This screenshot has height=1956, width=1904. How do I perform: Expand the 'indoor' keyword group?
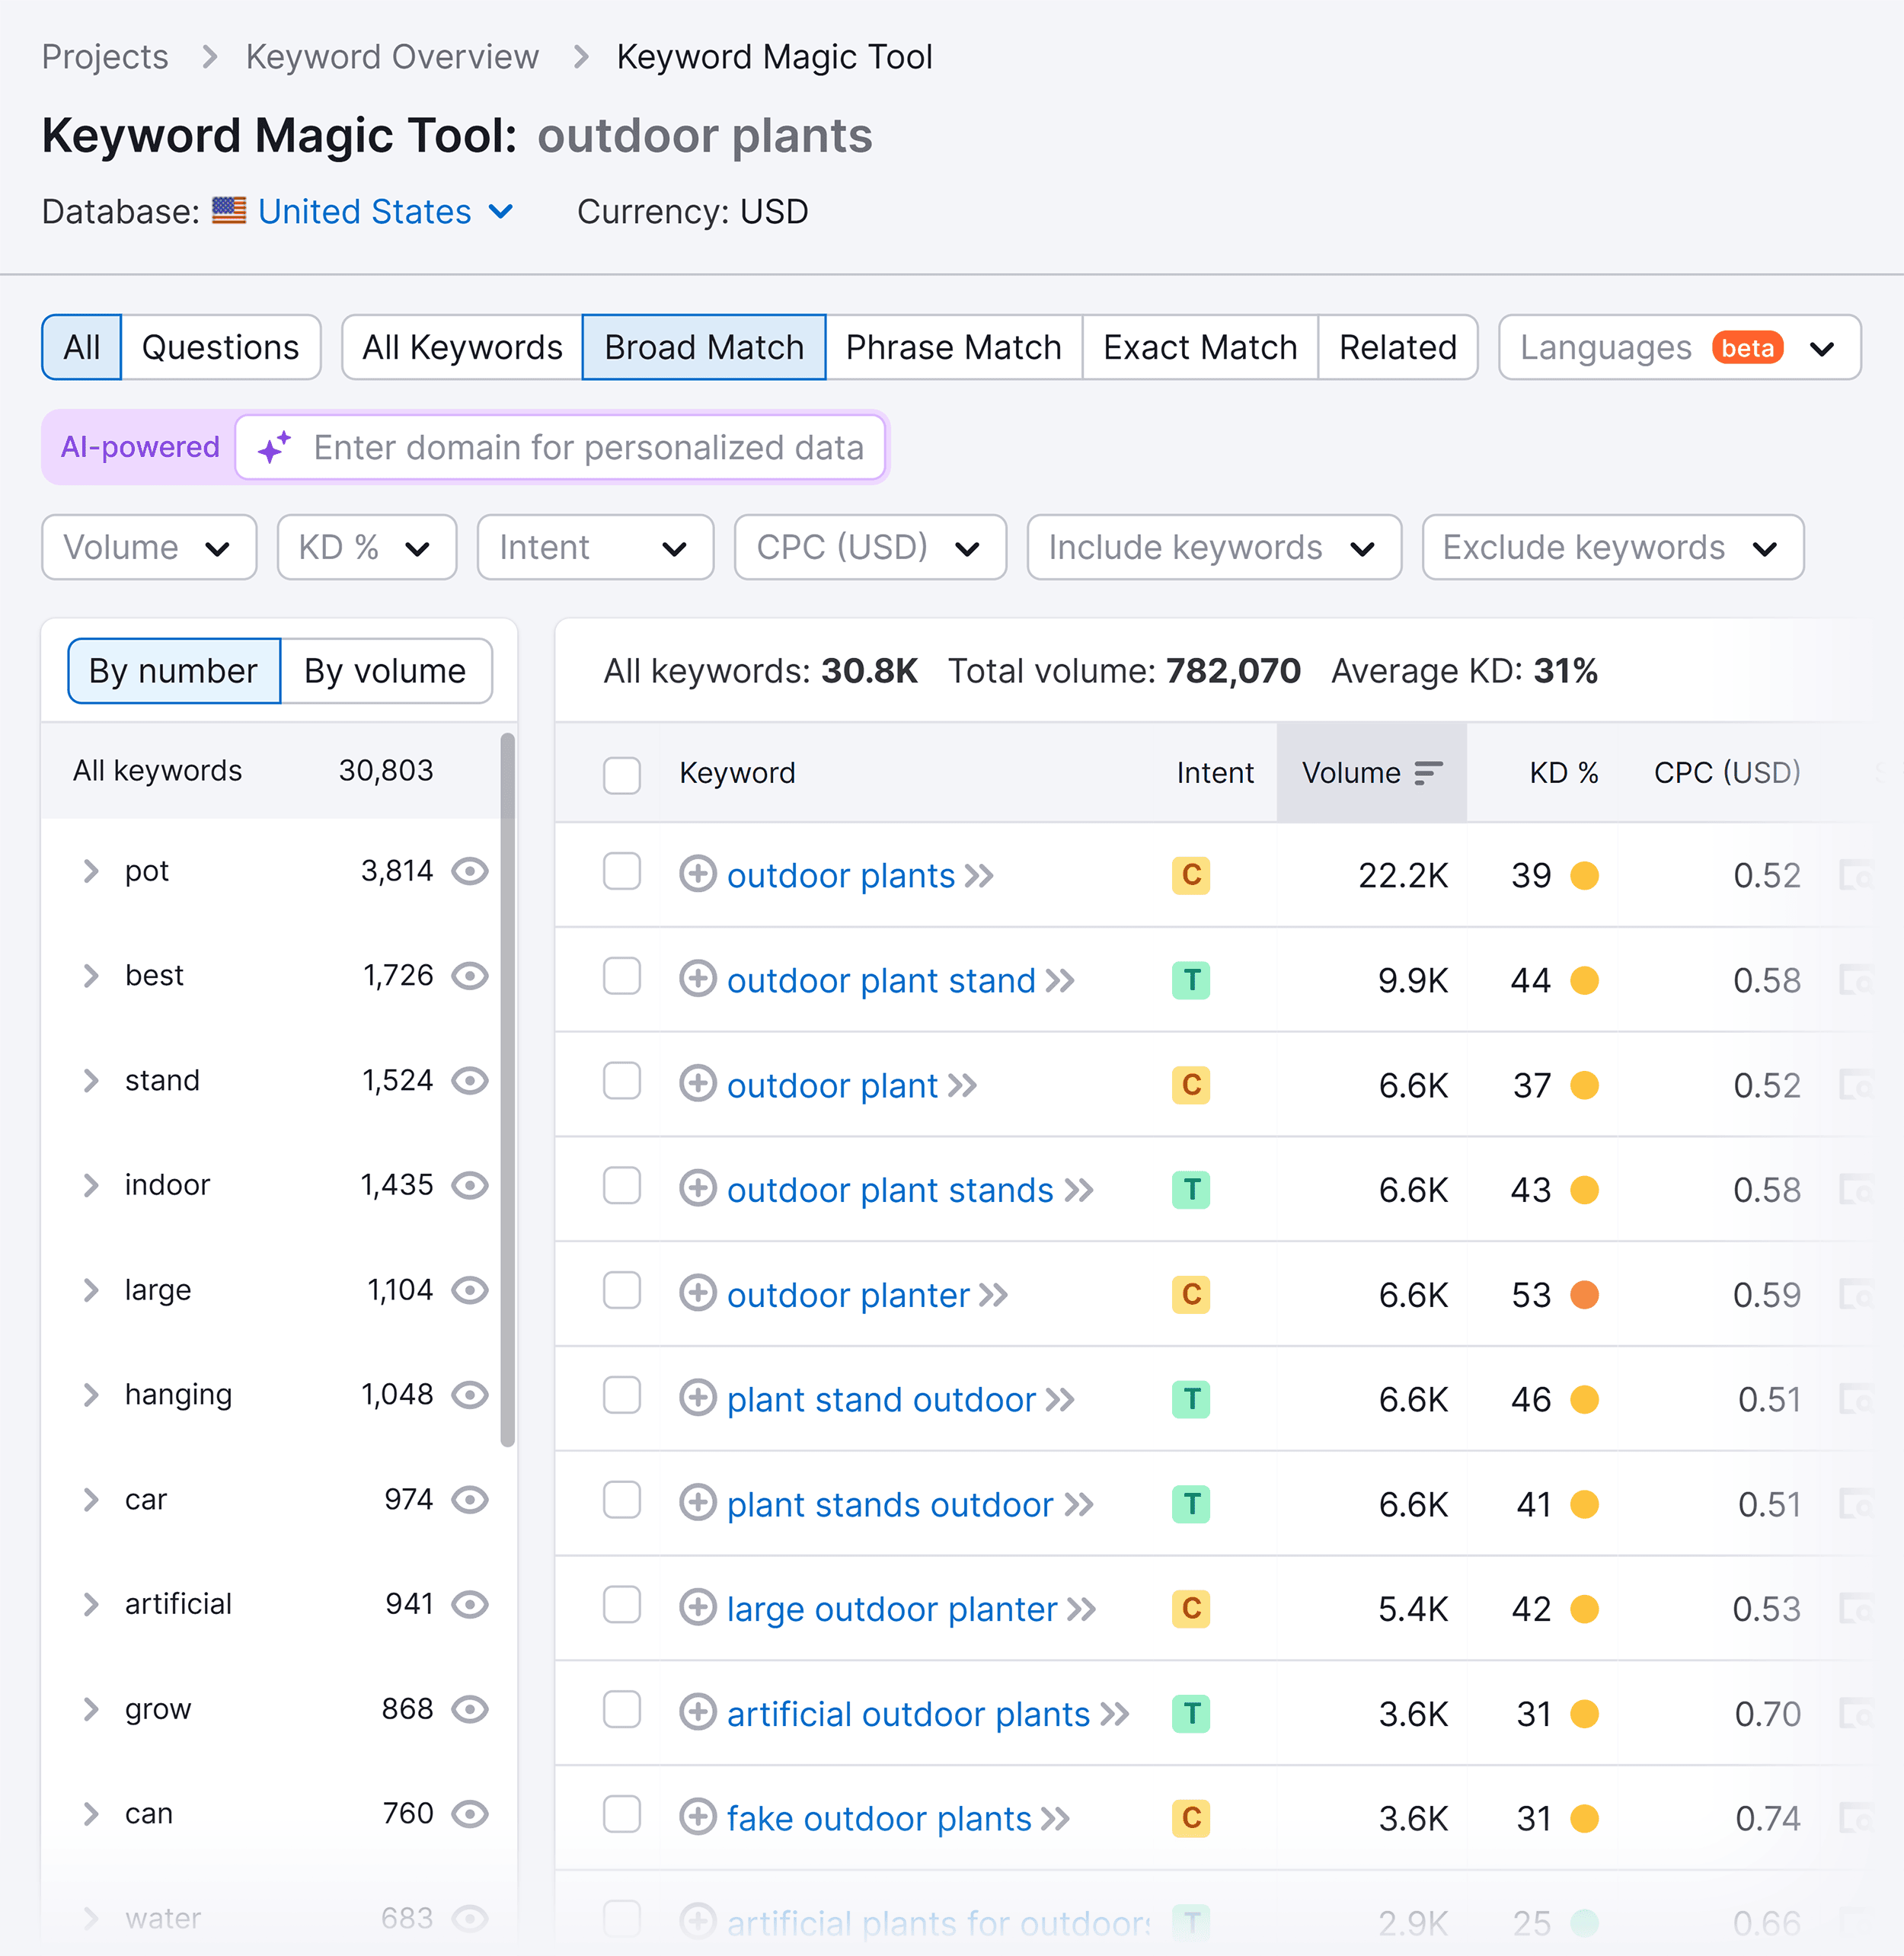coord(91,1186)
